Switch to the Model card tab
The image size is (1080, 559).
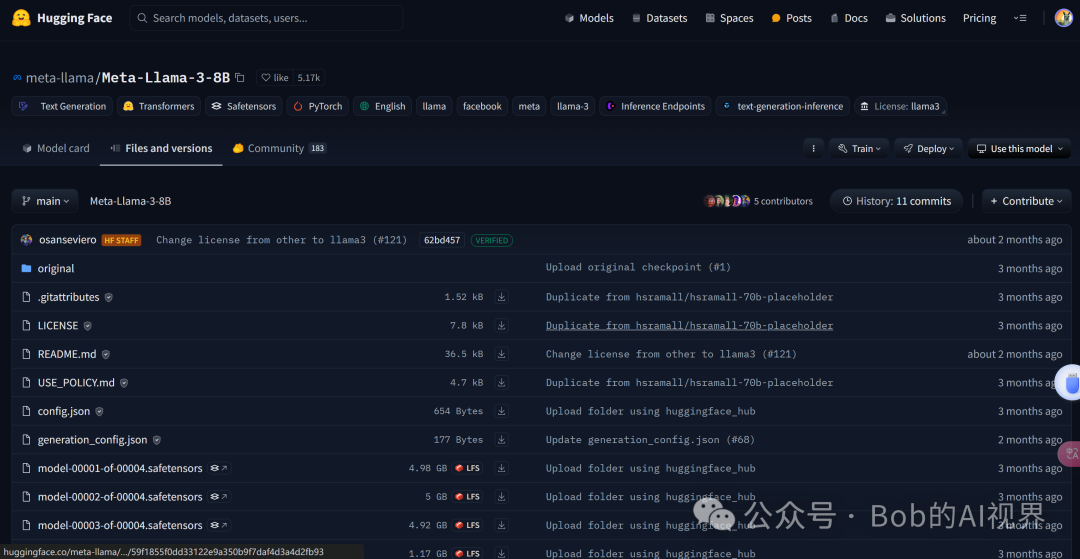click(56, 148)
